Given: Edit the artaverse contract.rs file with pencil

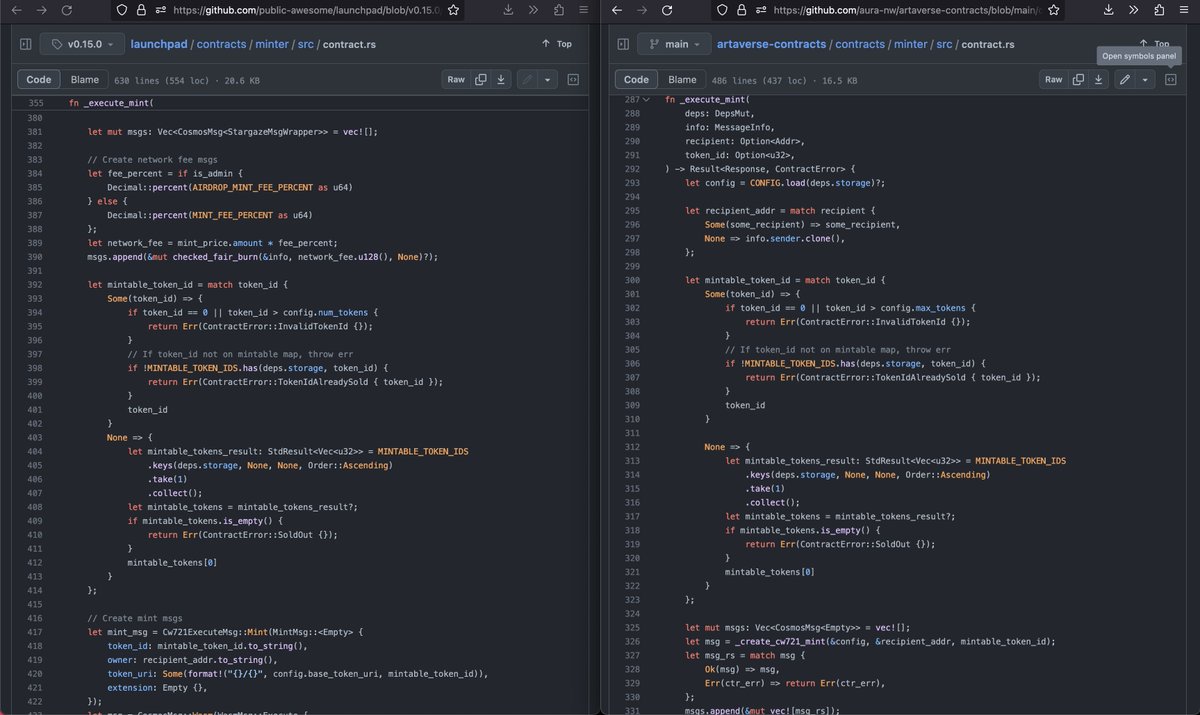Looking at the screenshot, I should (x=1126, y=79).
